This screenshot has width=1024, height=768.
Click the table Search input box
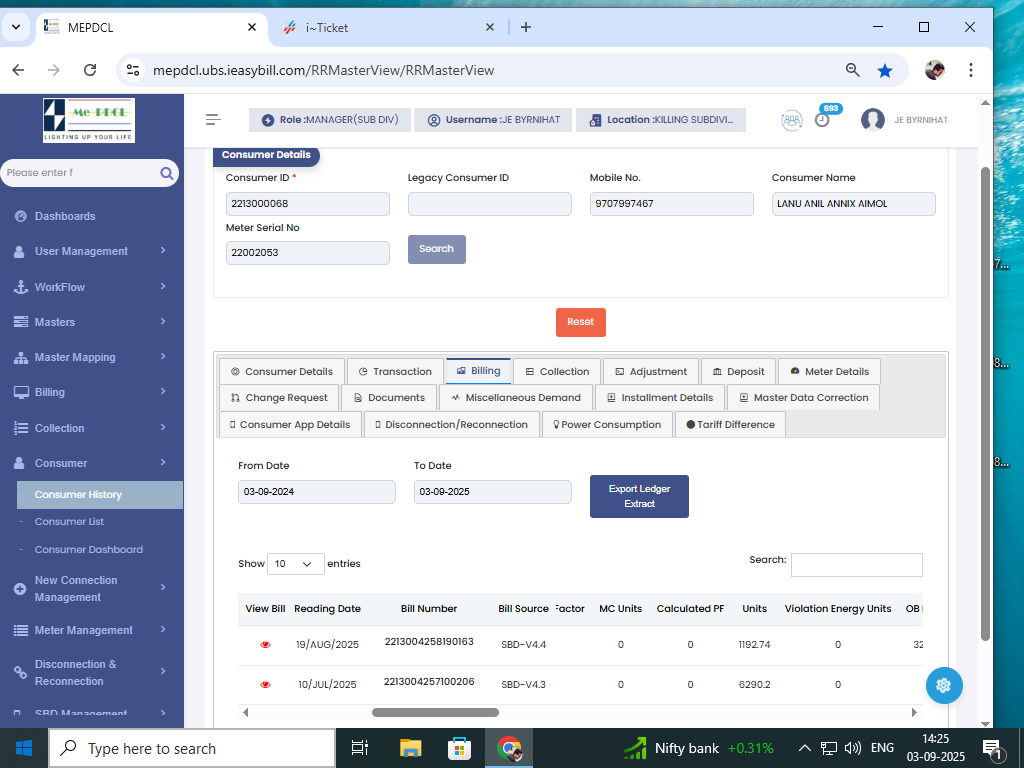(856, 565)
